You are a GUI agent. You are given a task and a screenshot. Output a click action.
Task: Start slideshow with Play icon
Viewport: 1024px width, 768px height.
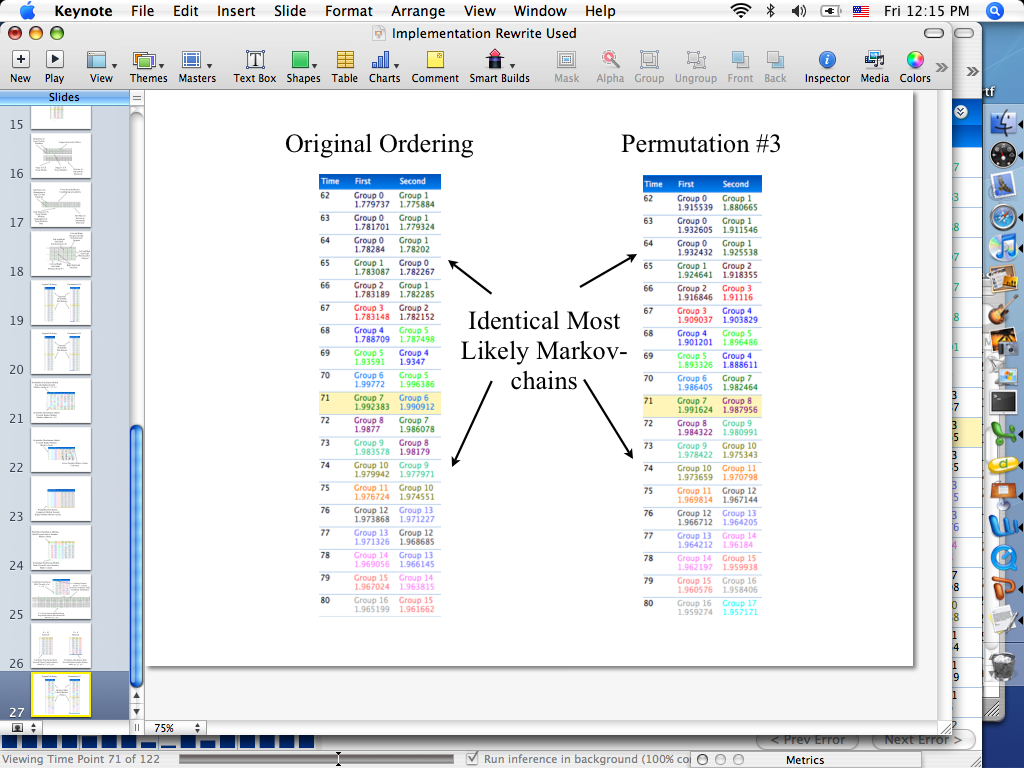(x=54, y=59)
